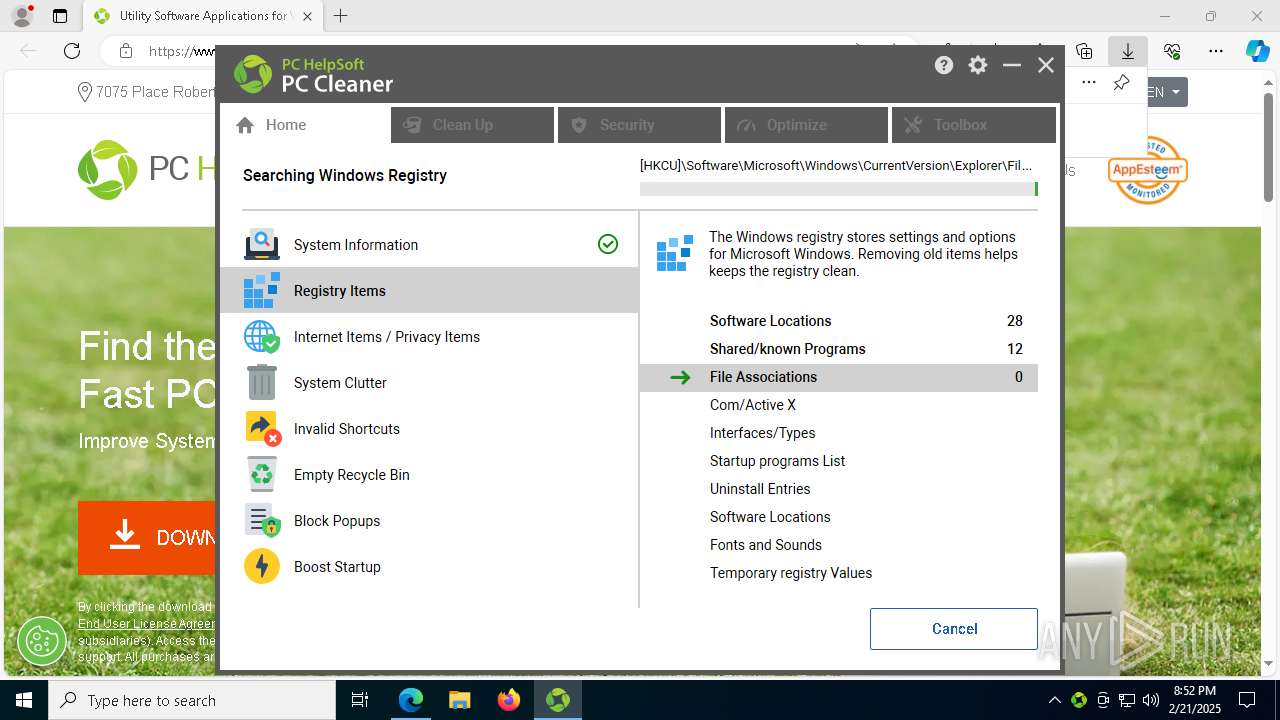The height and width of the screenshot is (720, 1280).
Task: Switch to the Toolbox tab
Action: [x=973, y=125]
